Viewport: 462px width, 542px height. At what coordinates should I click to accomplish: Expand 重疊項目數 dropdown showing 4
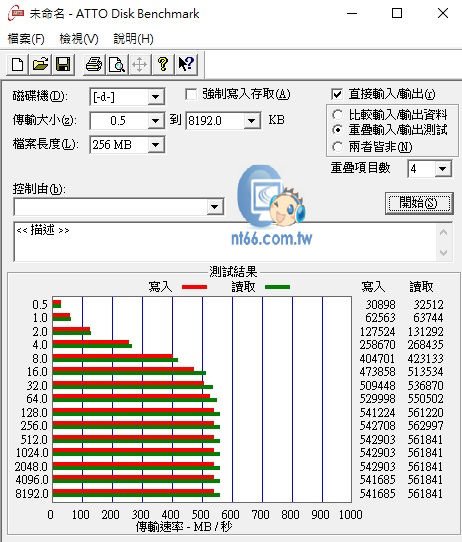pyautogui.click(x=443, y=169)
